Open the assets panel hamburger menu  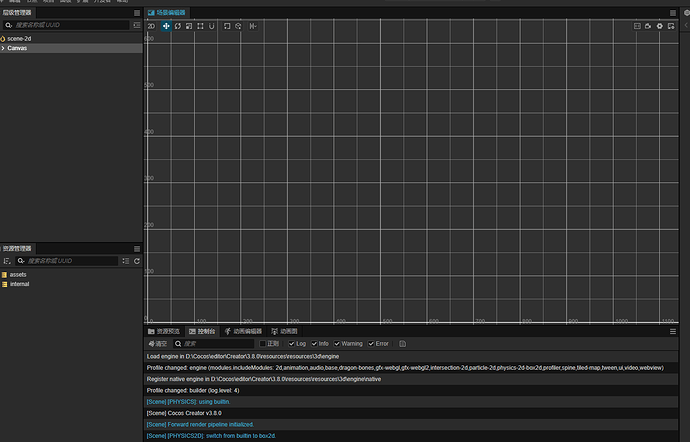click(137, 249)
